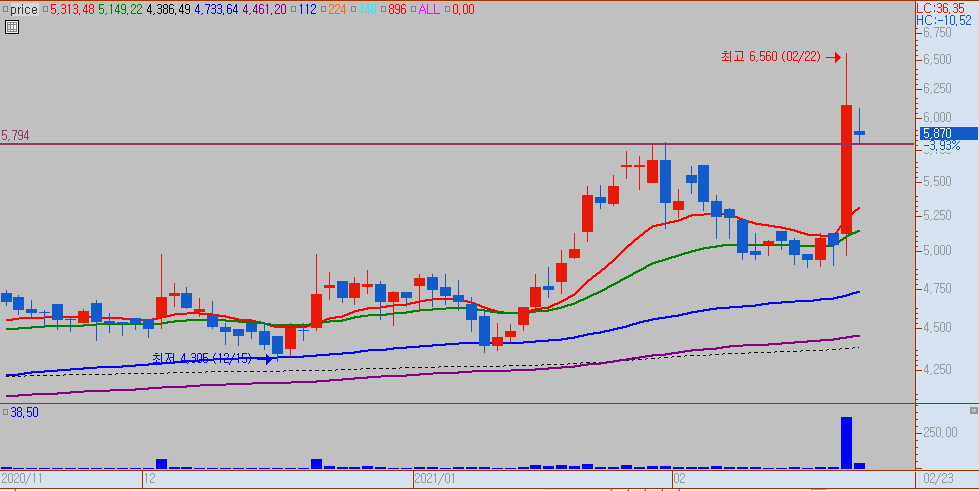Image resolution: width=979 pixels, height=491 pixels.
Task: Toggle the 224 period checkbox
Action: click(323, 9)
